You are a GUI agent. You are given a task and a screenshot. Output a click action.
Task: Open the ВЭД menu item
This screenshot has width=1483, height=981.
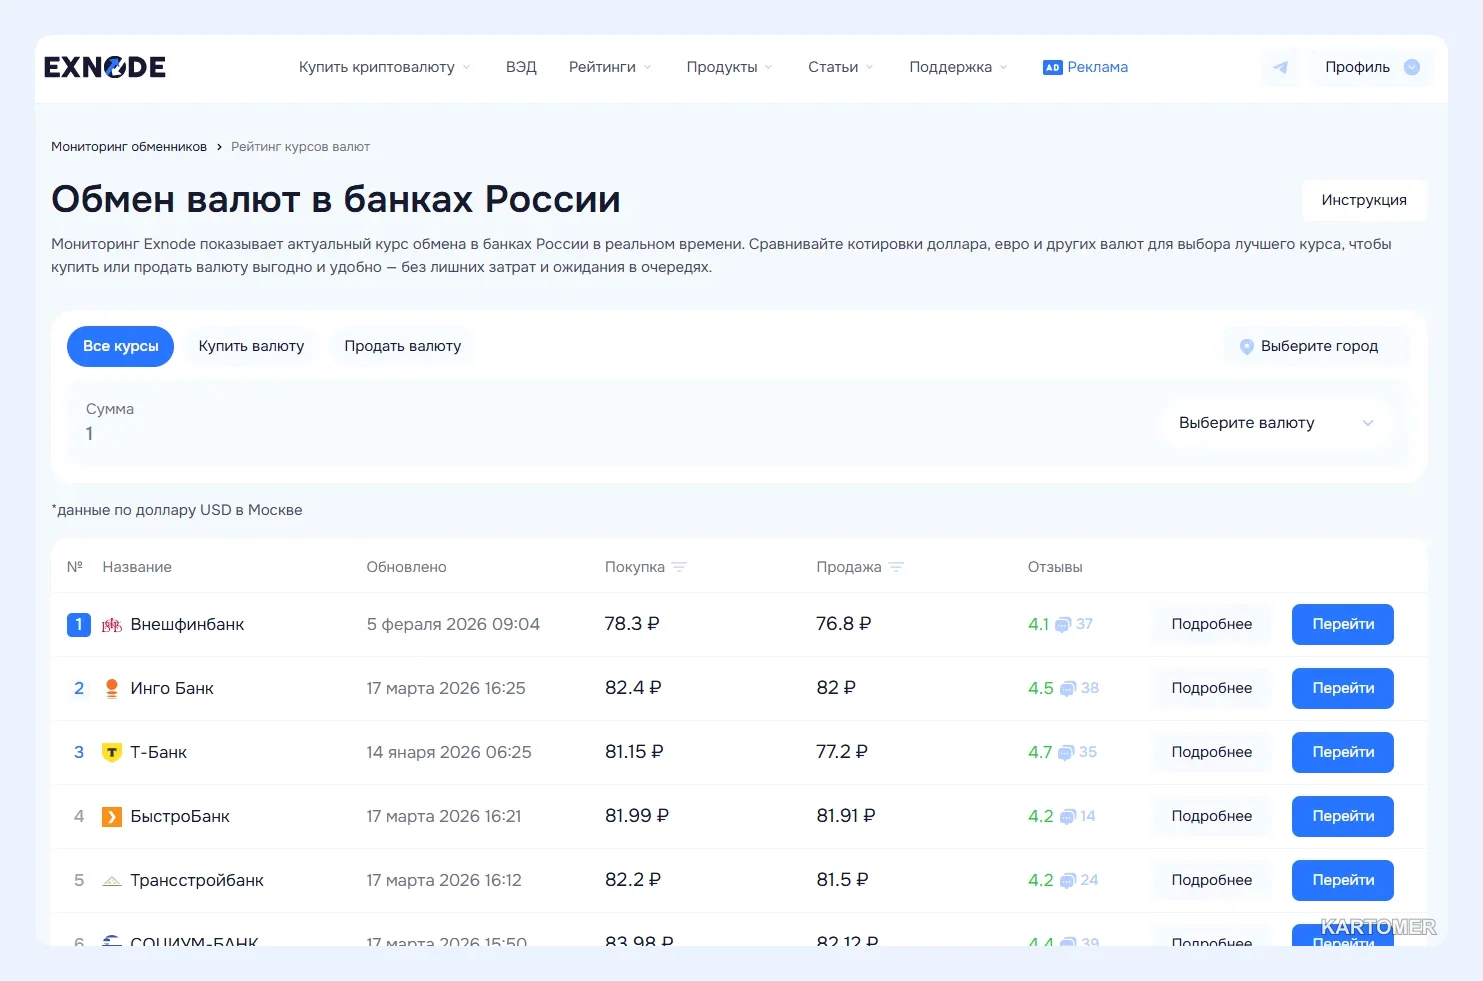coord(521,67)
